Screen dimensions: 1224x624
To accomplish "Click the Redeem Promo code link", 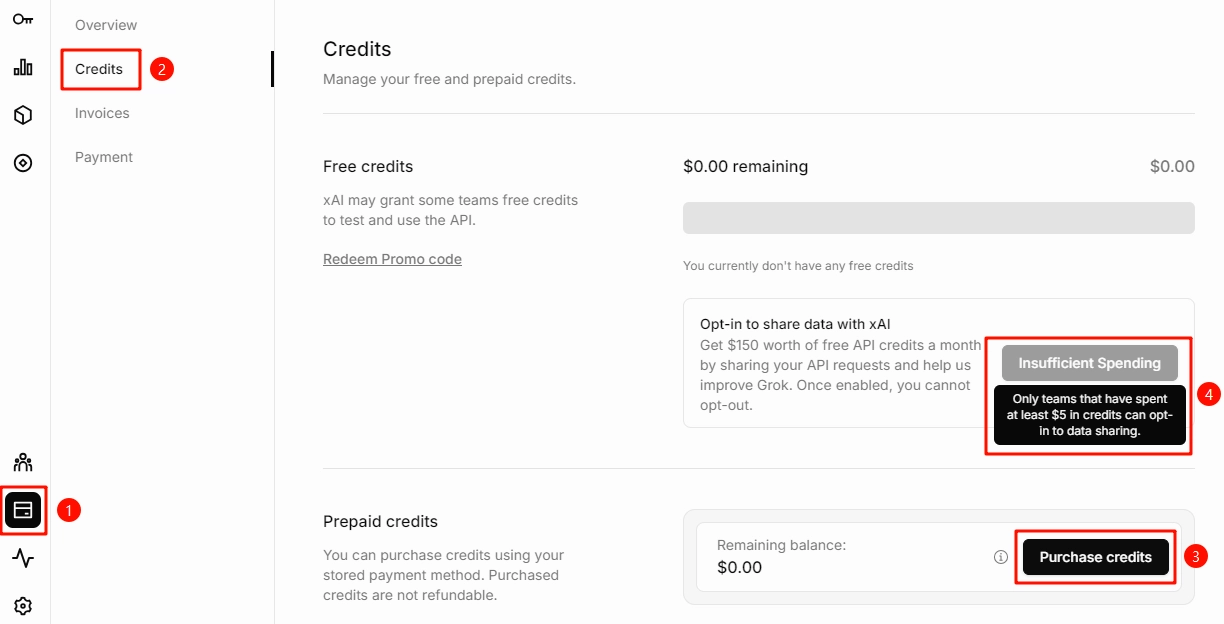I will tap(392, 259).
